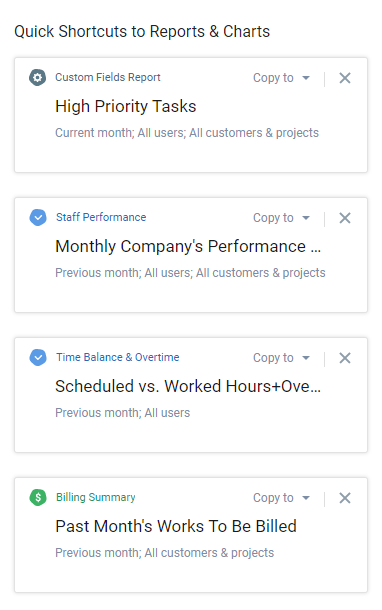
Task: Click the green dollar Billing Summary icon
Action: (38, 498)
